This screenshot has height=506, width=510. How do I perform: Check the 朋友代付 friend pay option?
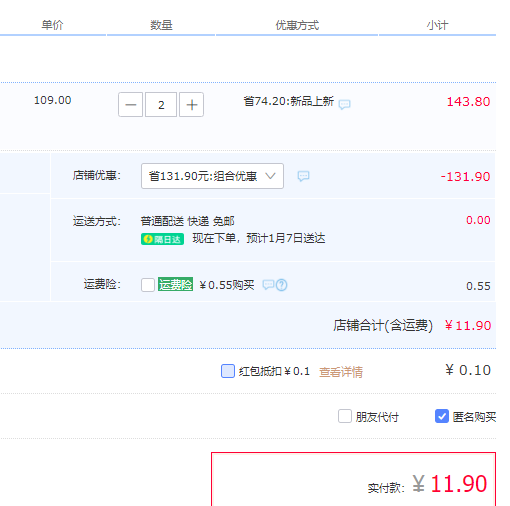tap(345, 416)
